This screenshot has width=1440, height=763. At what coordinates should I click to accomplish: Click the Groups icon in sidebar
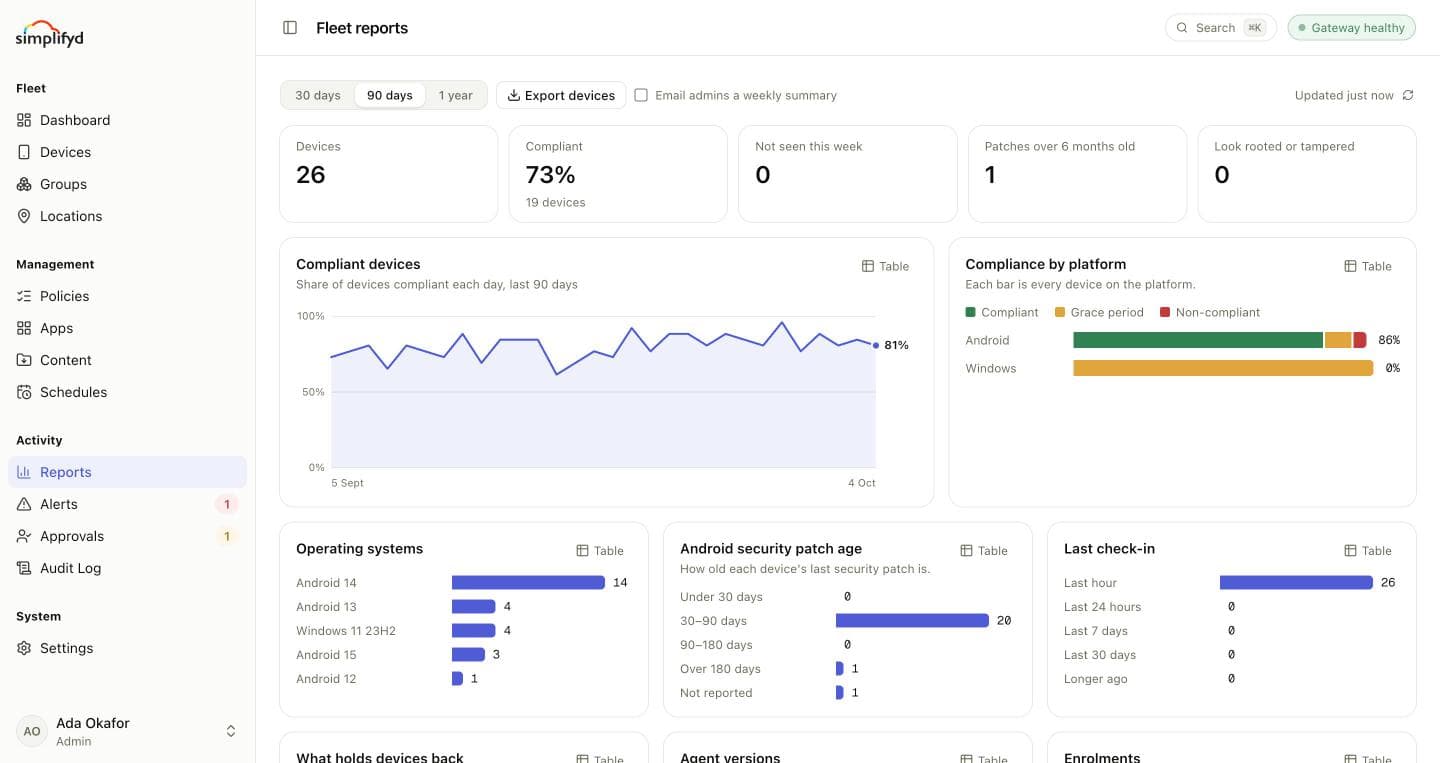tap(24, 184)
